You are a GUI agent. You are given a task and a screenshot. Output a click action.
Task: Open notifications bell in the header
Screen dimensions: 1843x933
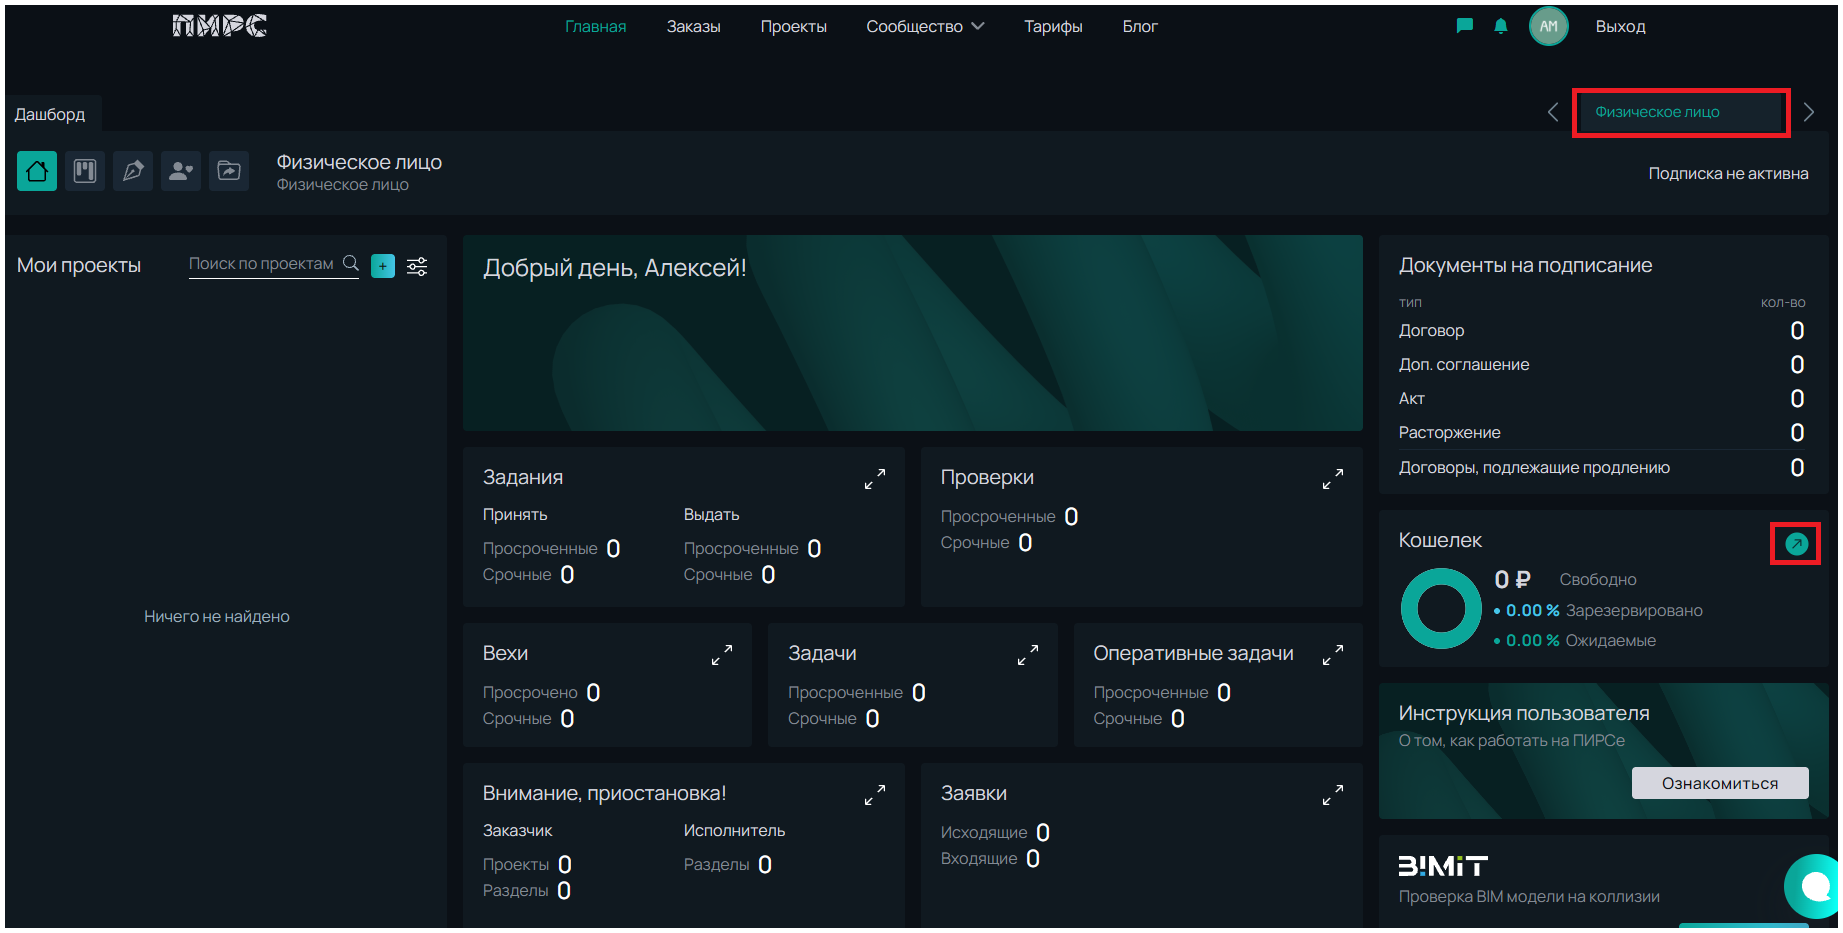(x=1501, y=26)
